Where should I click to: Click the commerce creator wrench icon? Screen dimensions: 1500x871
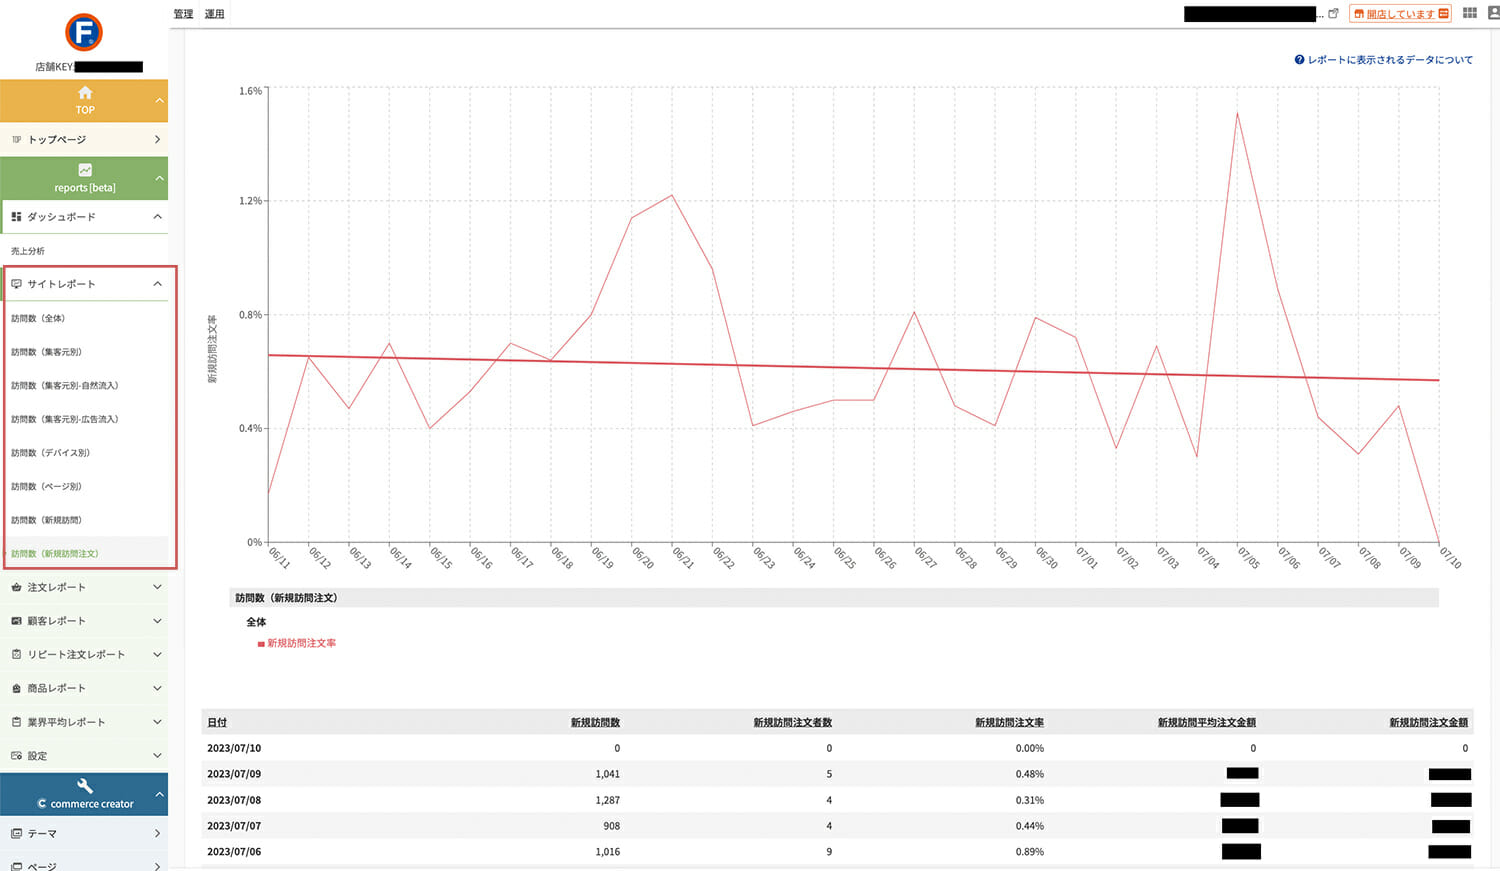pos(85,786)
